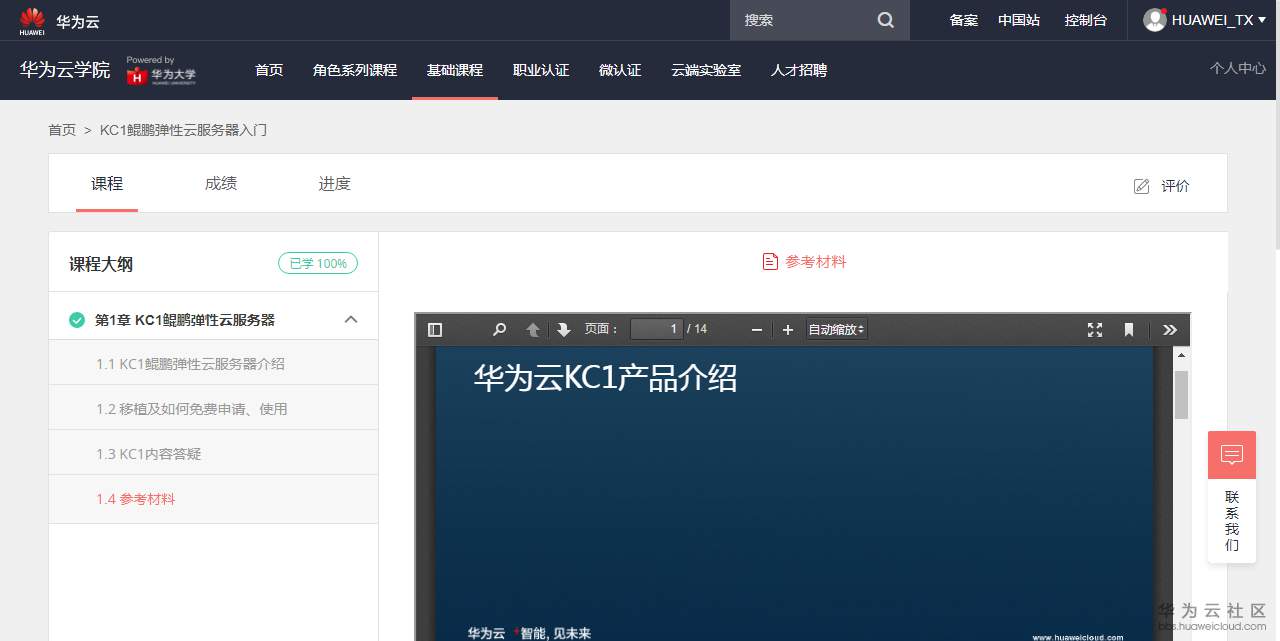Open the 人才招聘 nav item

click(799, 70)
